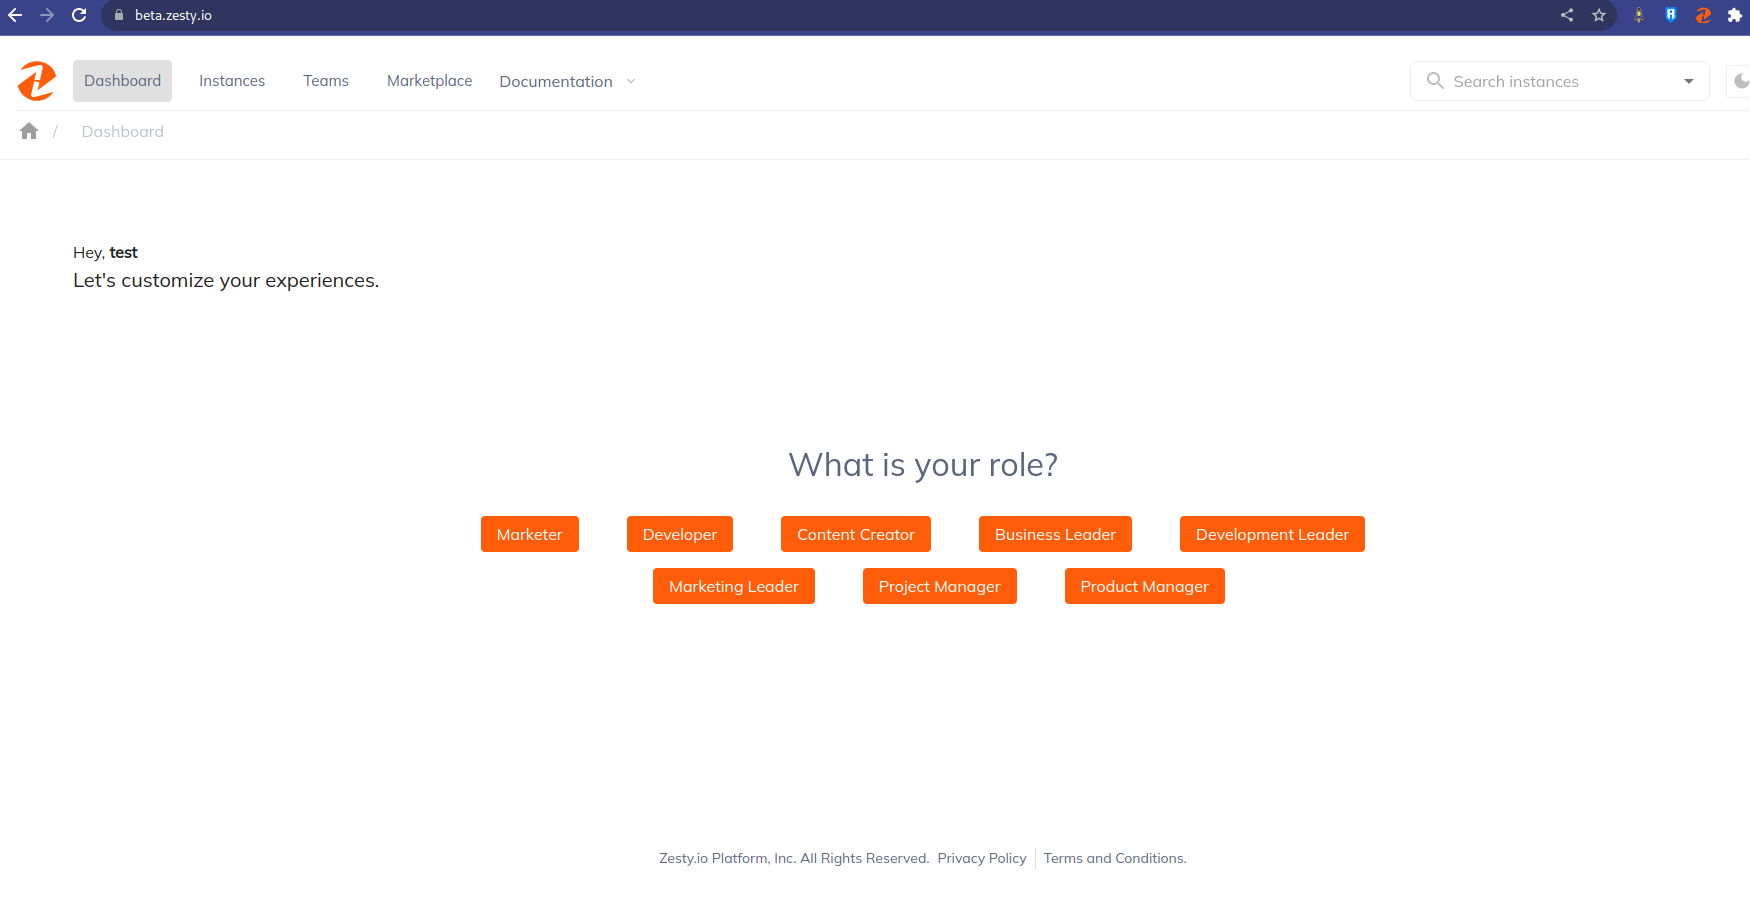This screenshot has height=911, width=1750.
Task: Open the browser extensions puzzle icon
Action: click(x=1734, y=15)
